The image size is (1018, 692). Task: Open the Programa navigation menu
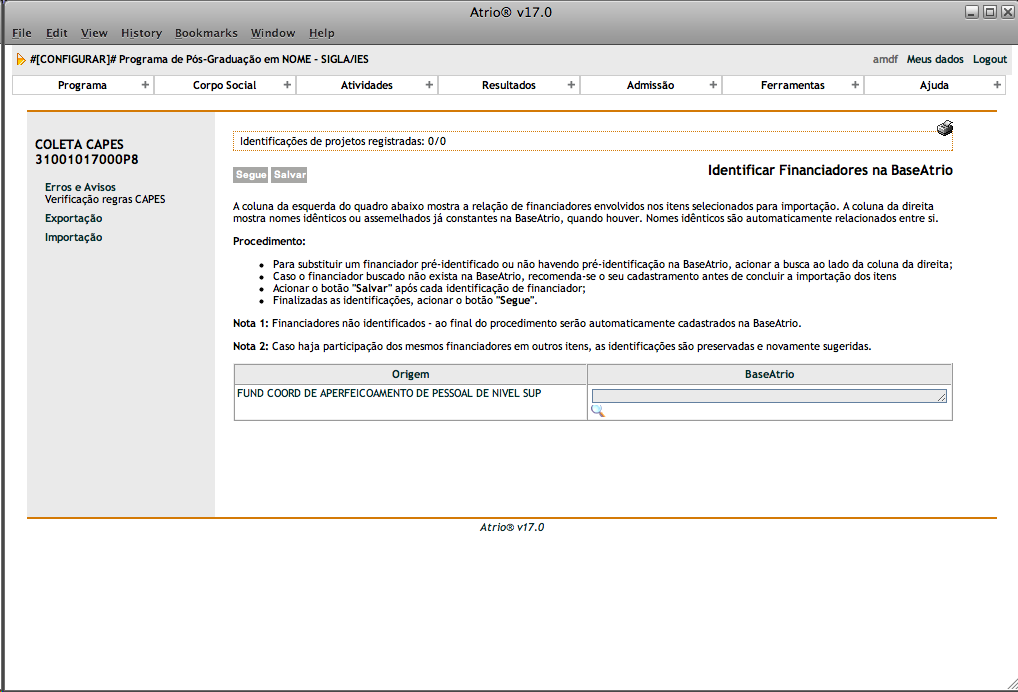pos(82,85)
